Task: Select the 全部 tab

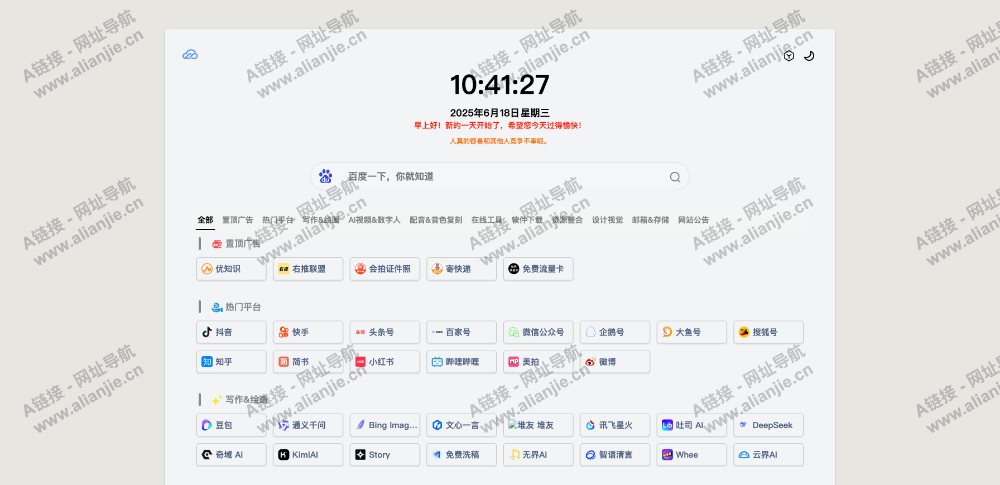Action: pos(205,220)
